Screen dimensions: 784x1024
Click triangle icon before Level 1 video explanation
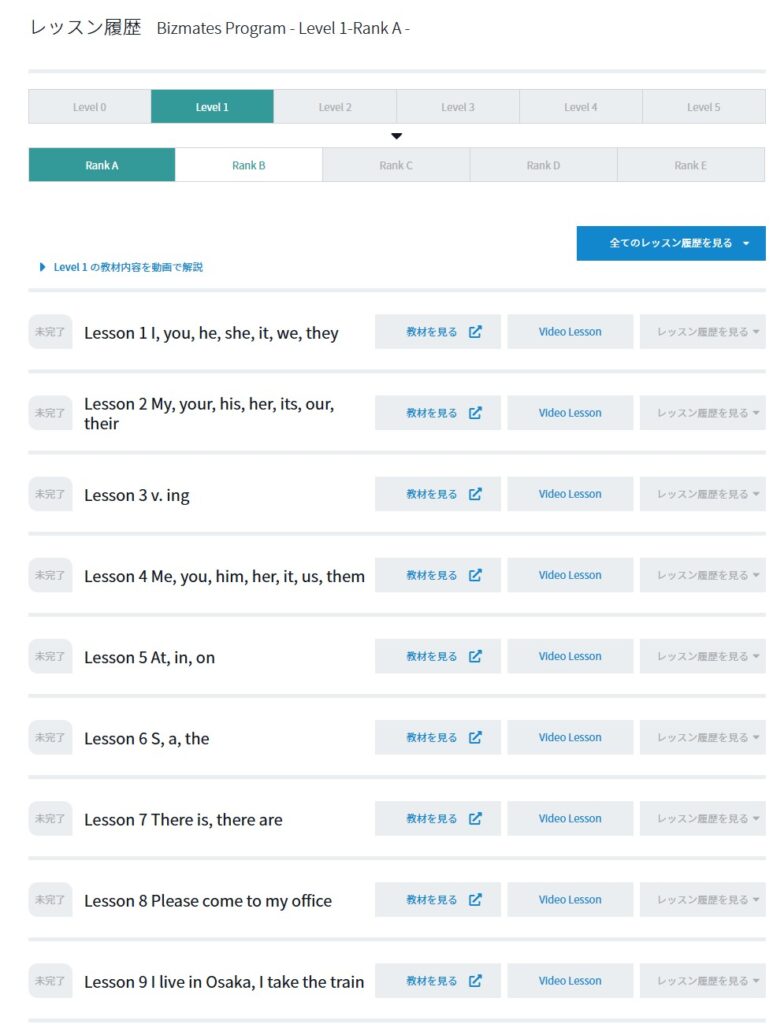point(42,267)
